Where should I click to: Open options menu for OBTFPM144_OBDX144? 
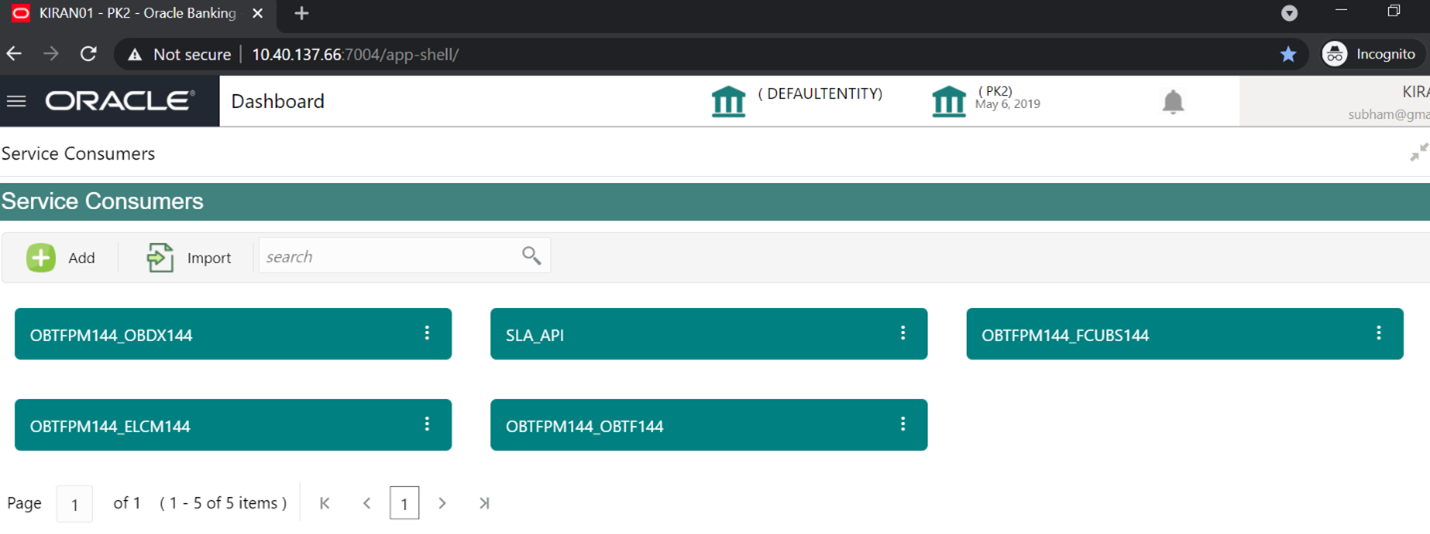427,333
